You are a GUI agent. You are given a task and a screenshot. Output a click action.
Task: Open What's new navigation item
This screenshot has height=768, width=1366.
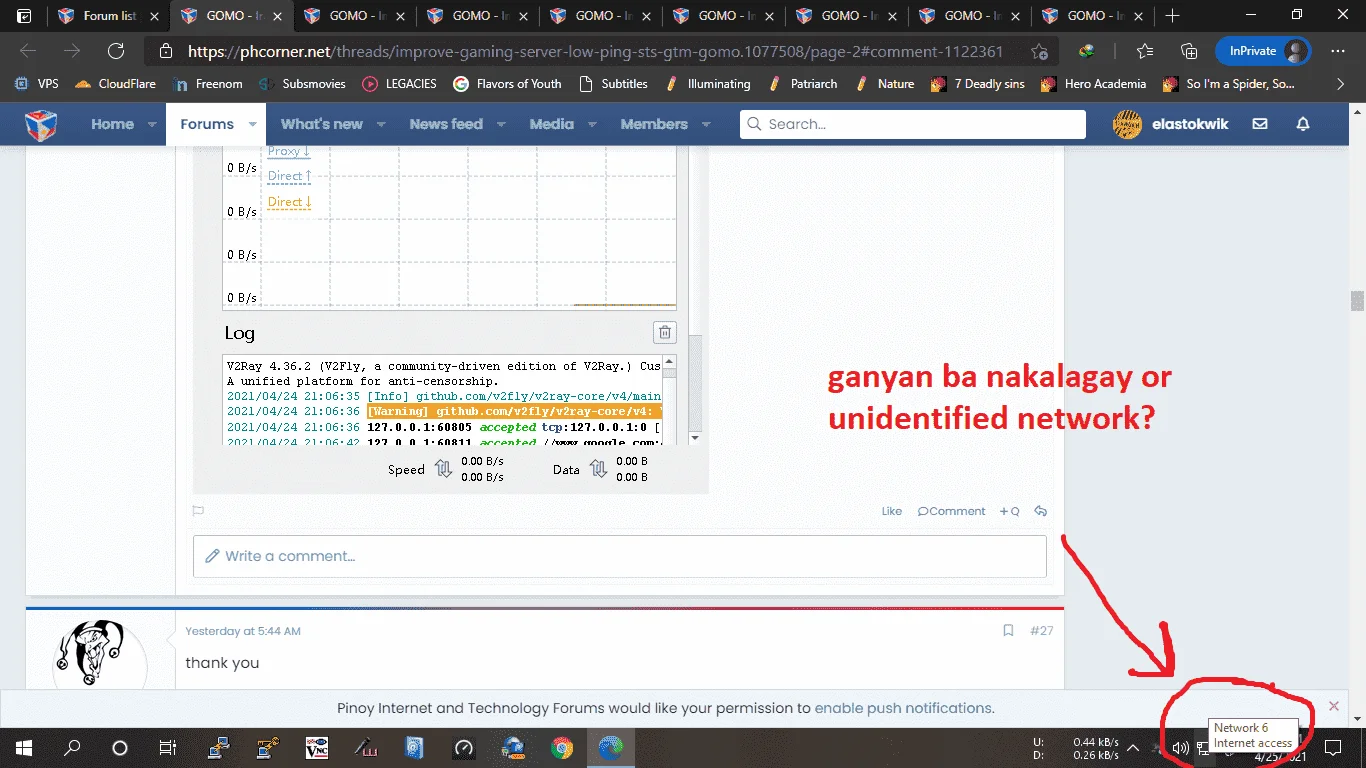(322, 124)
